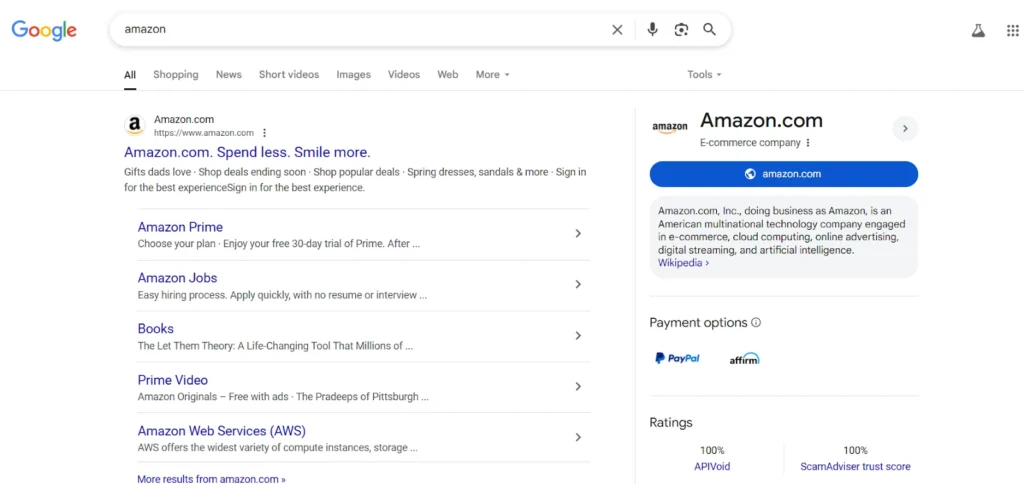
Task: Open the Wikipedia link
Action: [x=683, y=263]
